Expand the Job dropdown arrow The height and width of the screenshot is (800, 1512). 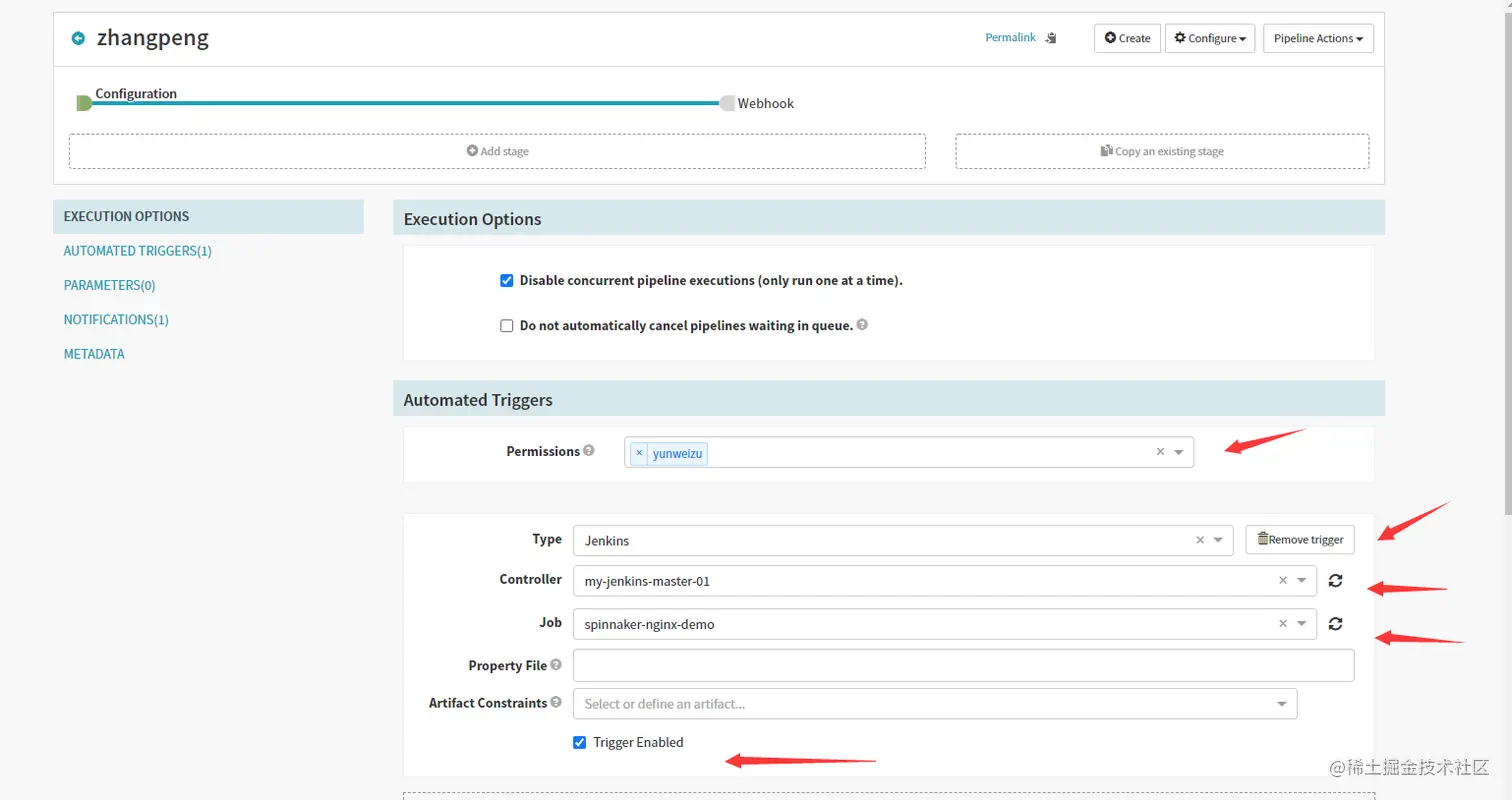click(1301, 624)
